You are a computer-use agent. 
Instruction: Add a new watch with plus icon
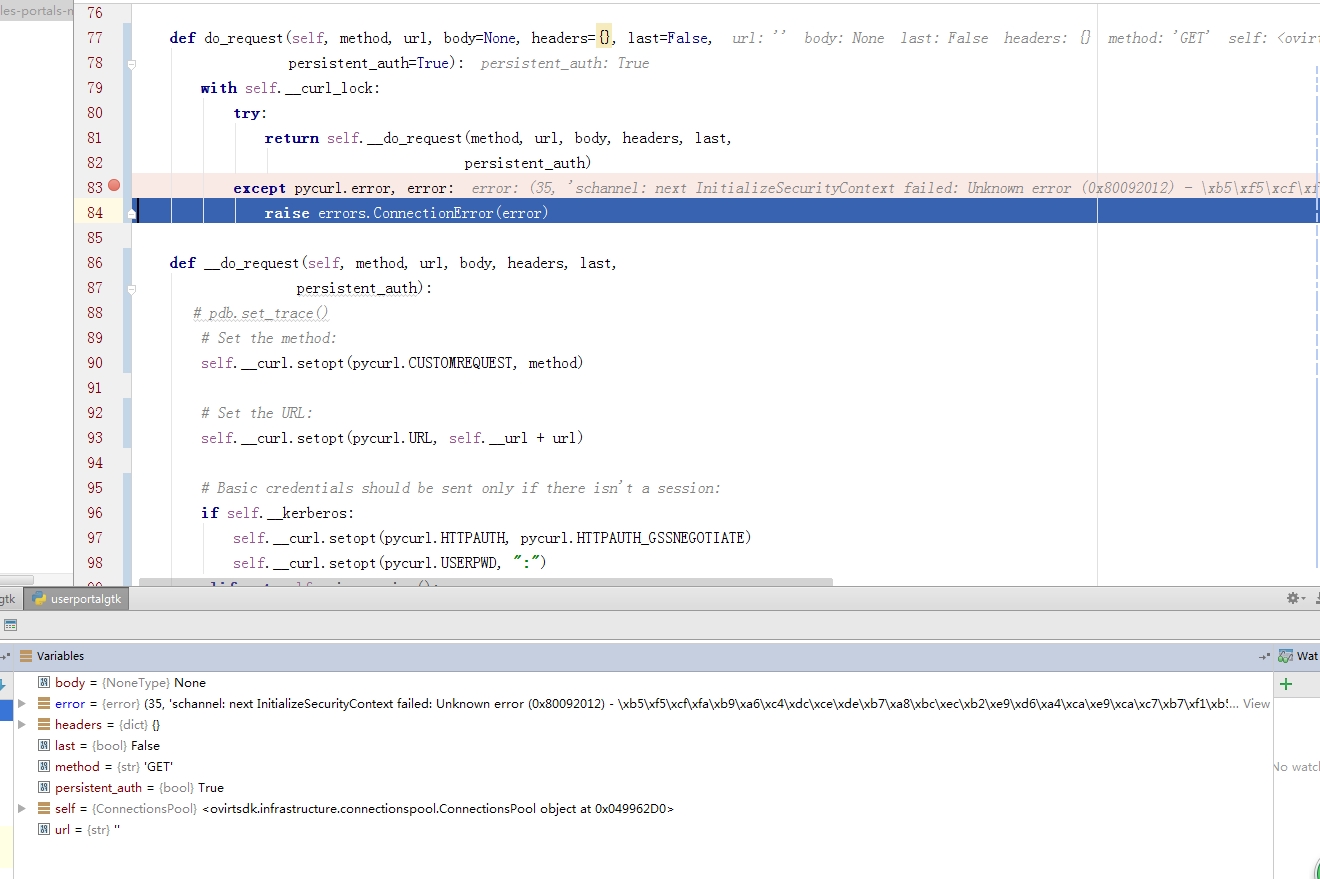coord(1286,684)
